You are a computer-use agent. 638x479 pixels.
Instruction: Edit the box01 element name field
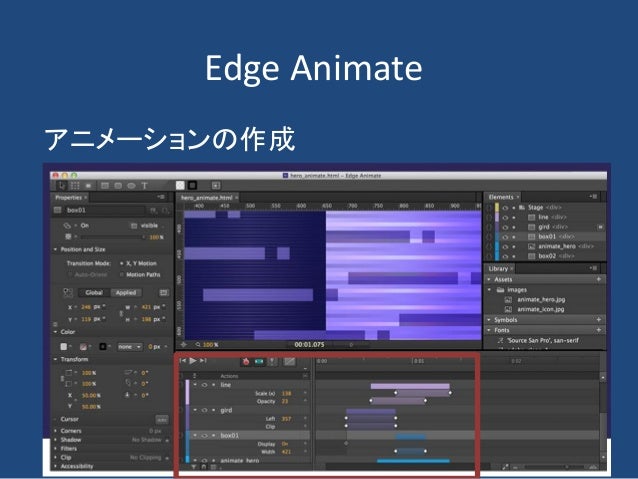105,210
